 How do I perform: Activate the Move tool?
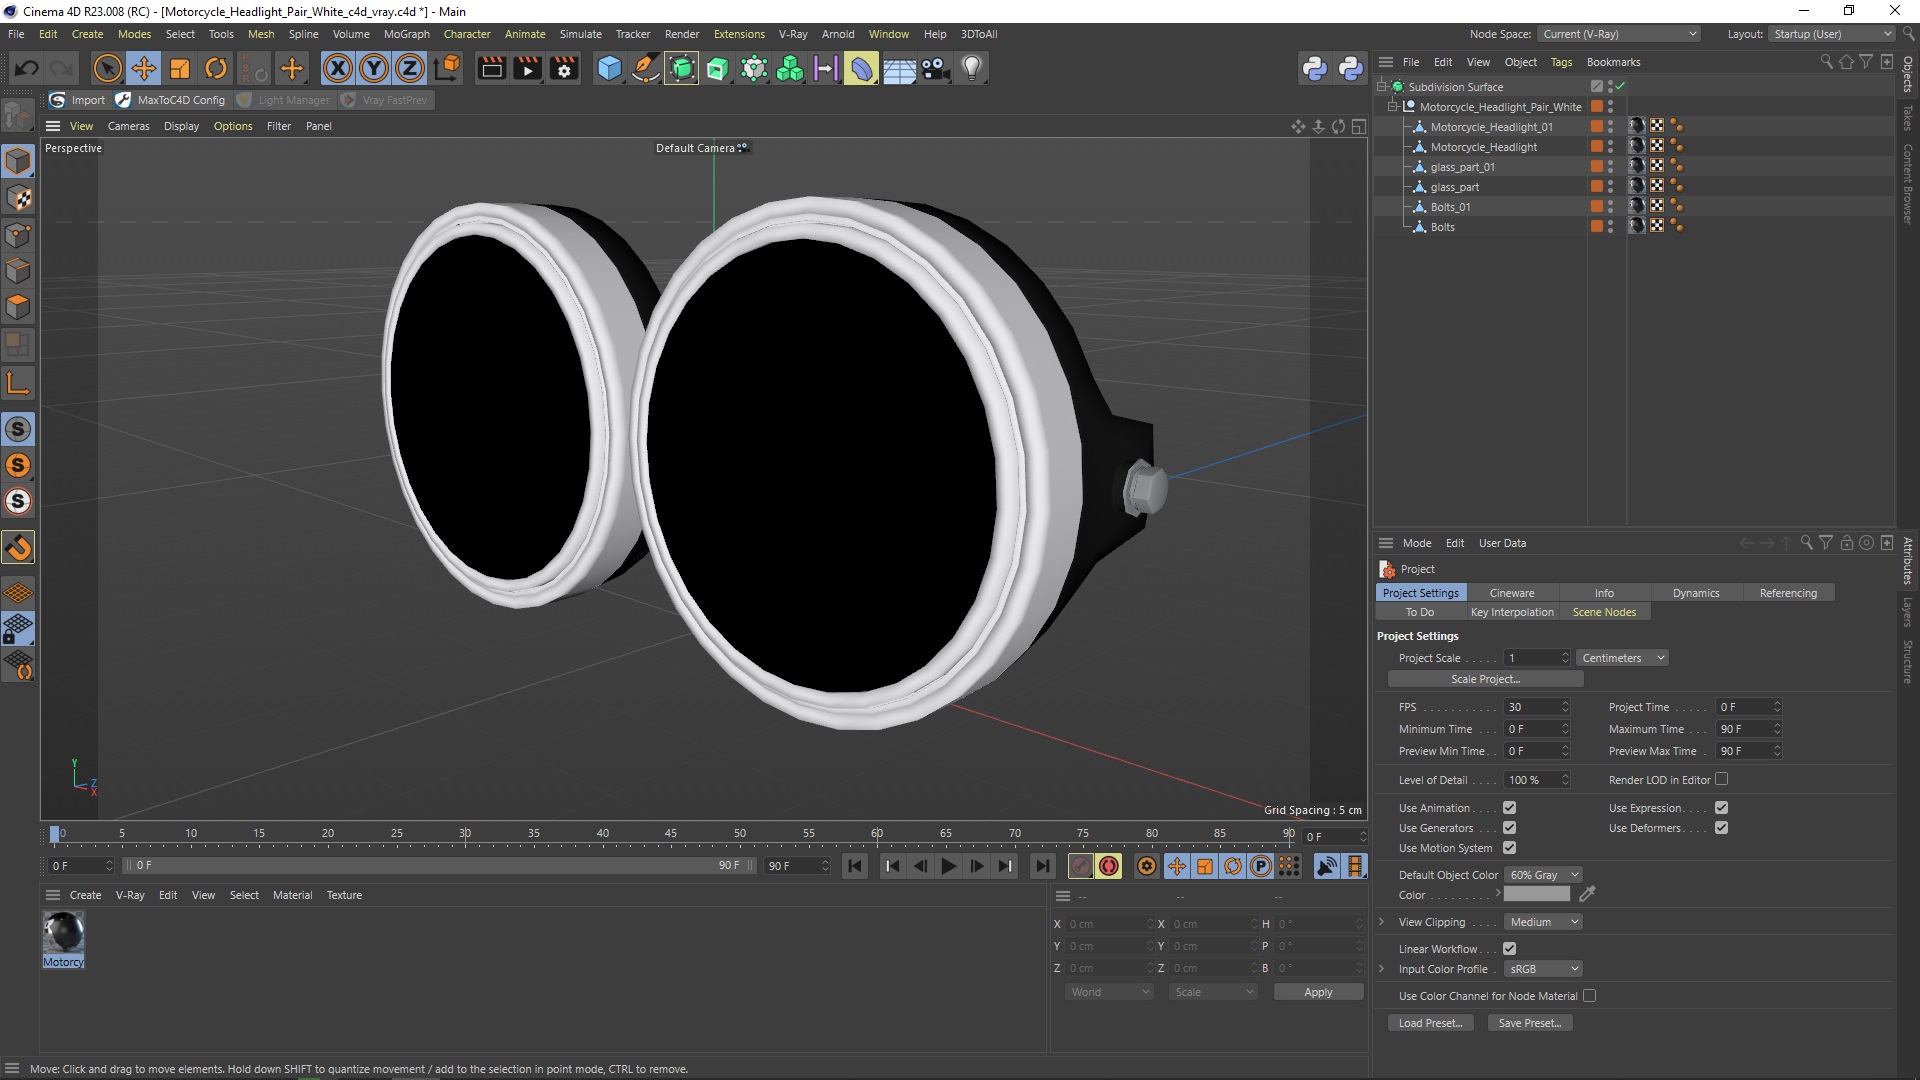click(x=144, y=68)
